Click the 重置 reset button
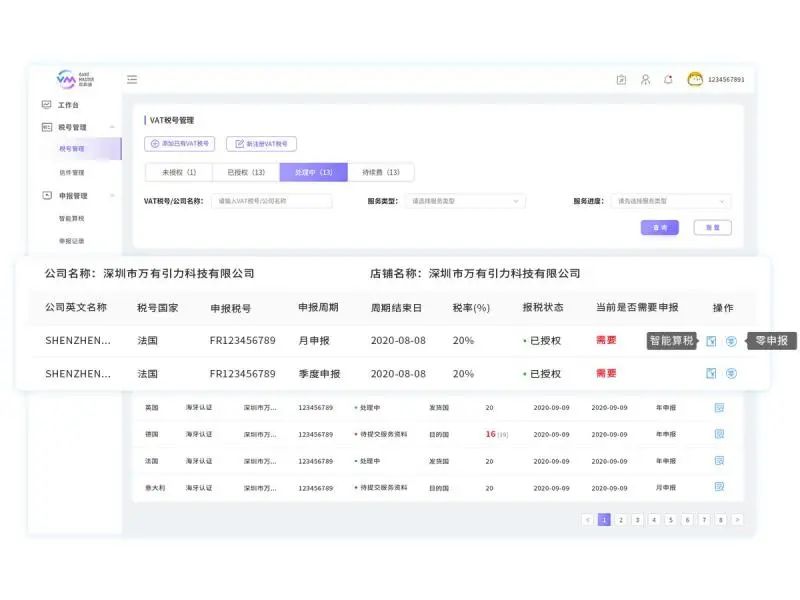This screenshot has height=600, width=800. (712, 227)
